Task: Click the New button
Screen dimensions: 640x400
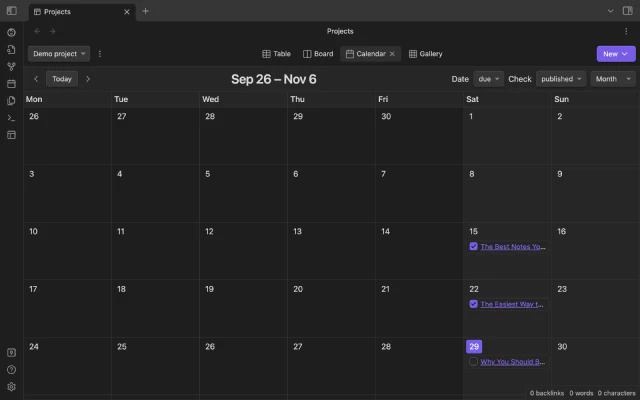Action: (615, 54)
